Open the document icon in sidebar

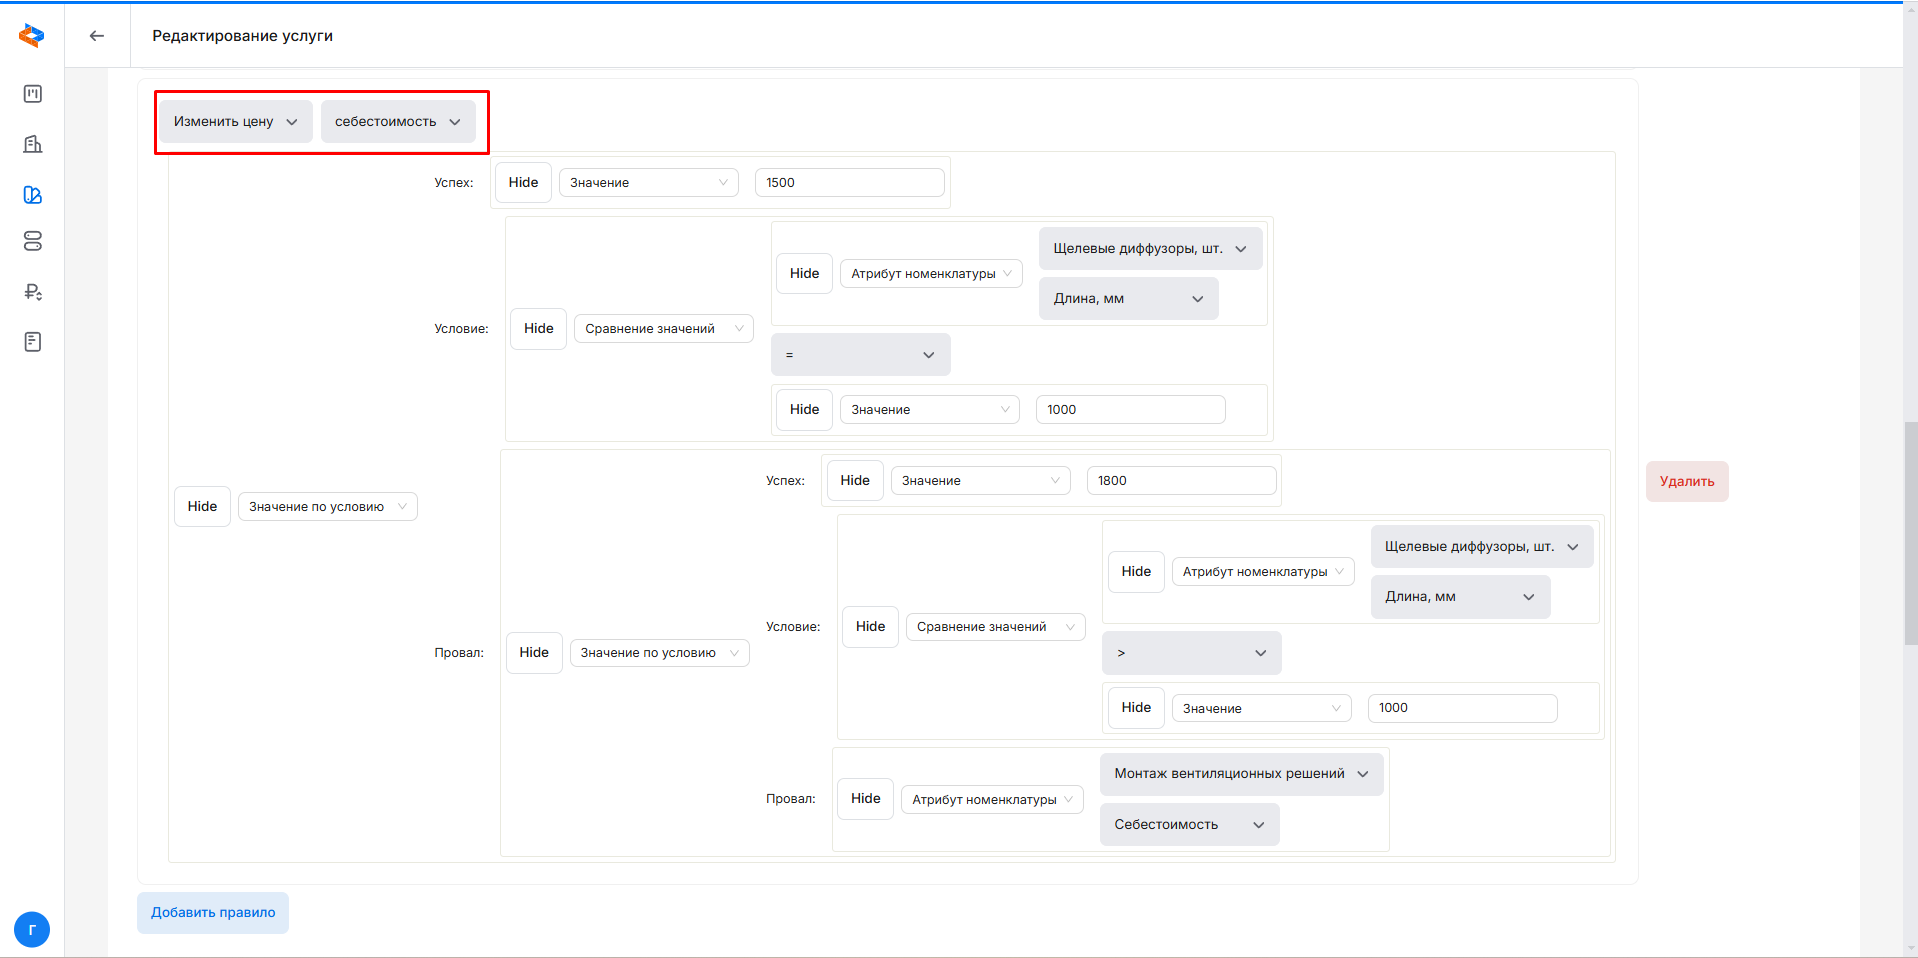[33, 342]
